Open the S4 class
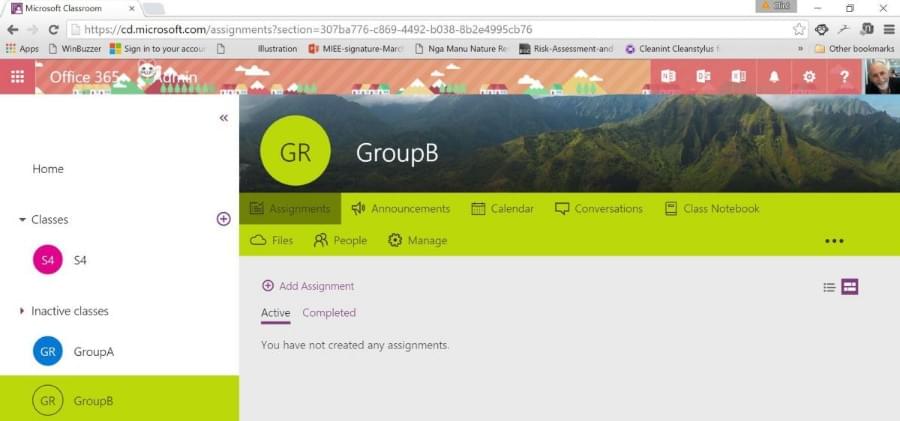 80,260
